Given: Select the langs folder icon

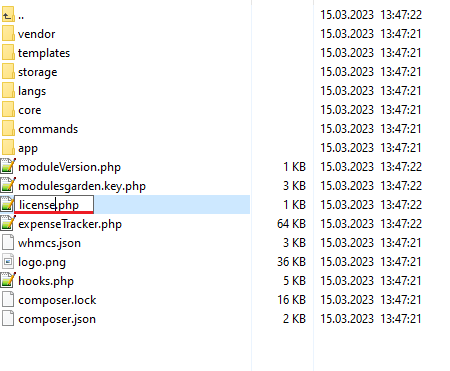Looking at the screenshot, I should click(x=8, y=91).
